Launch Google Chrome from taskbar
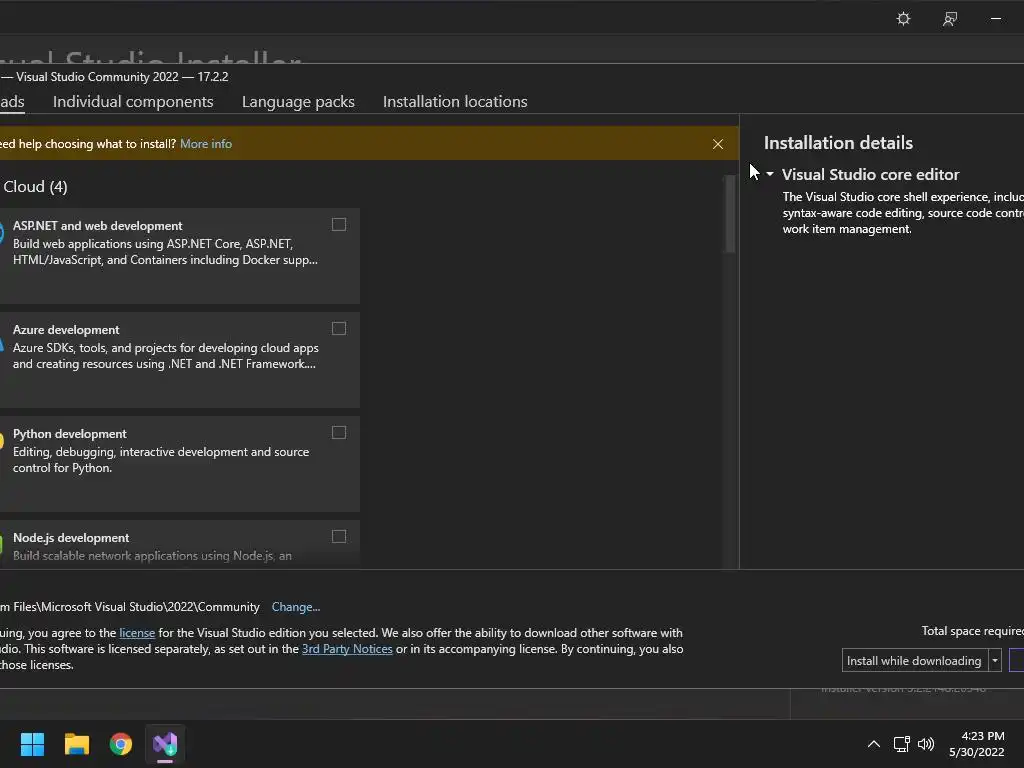This screenshot has width=1024, height=768. click(121, 744)
